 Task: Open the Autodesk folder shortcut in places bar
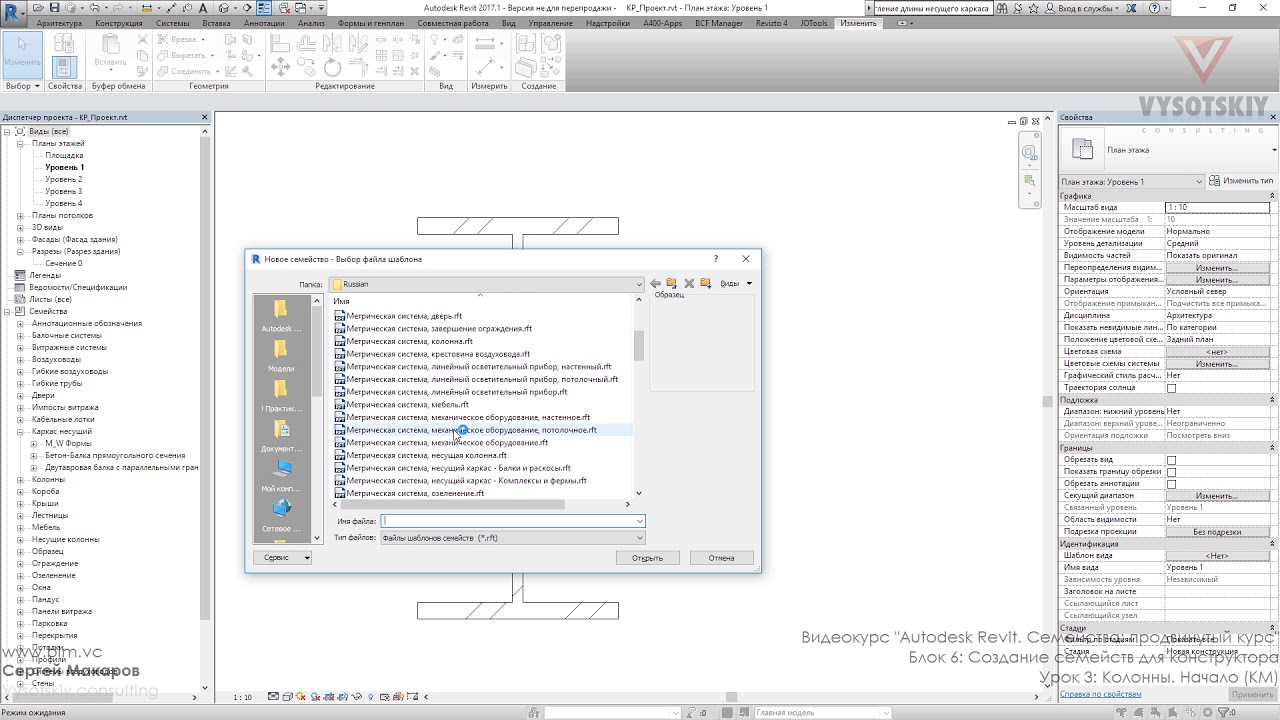[x=281, y=316]
